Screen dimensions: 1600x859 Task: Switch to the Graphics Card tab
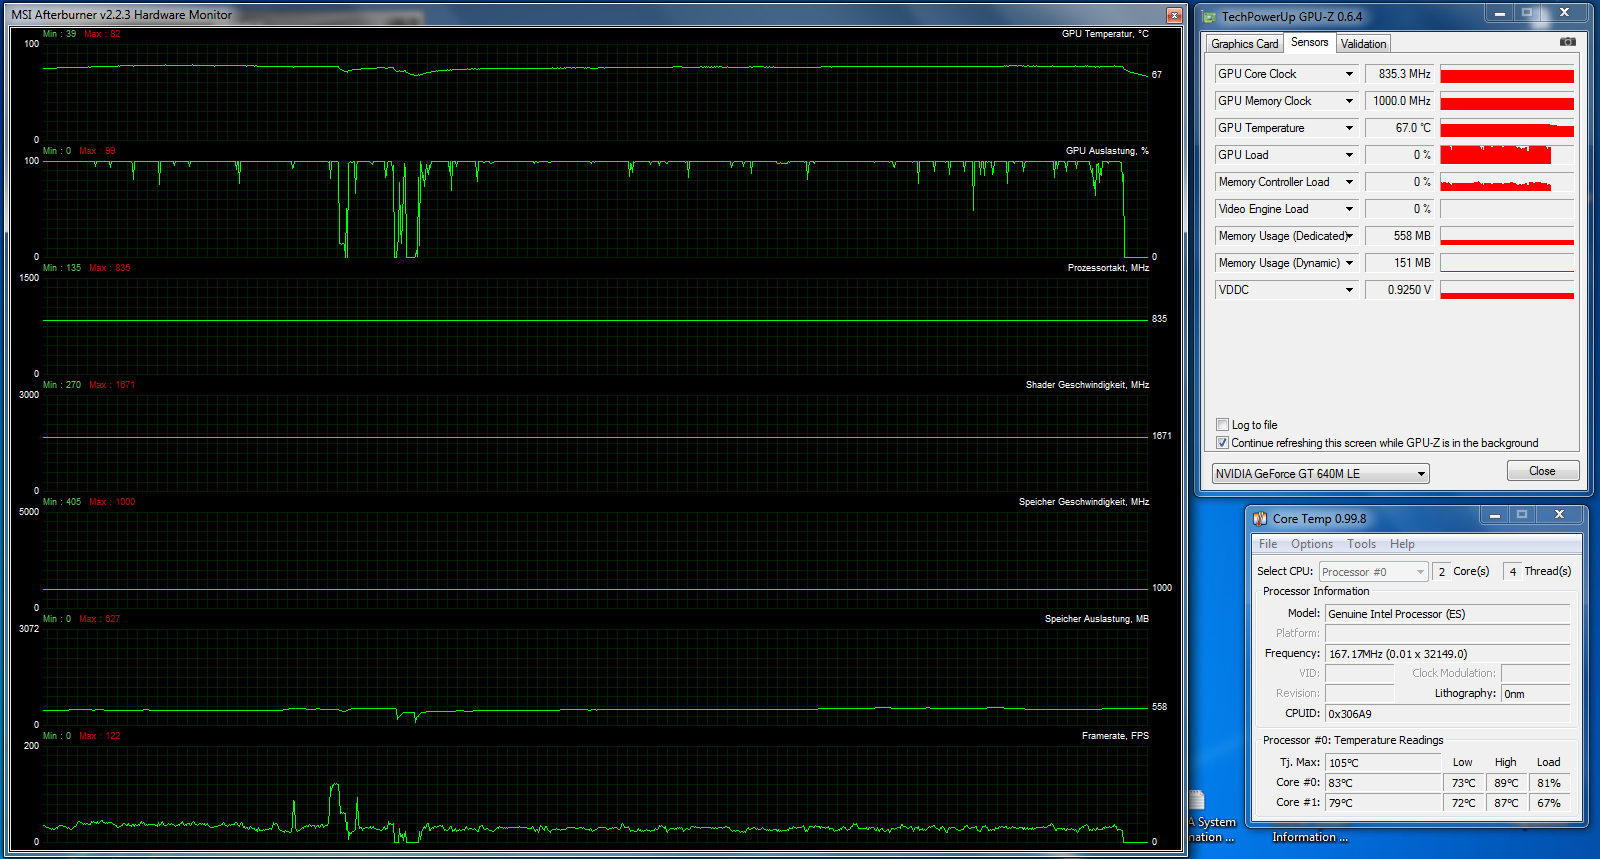(1244, 44)
